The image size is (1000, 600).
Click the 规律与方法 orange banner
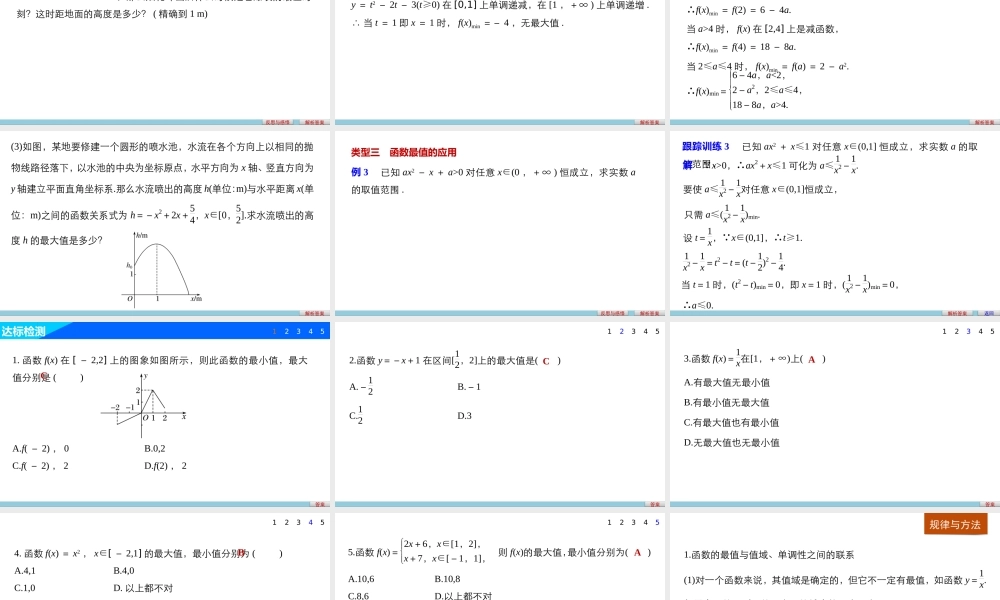coord(955,523)
